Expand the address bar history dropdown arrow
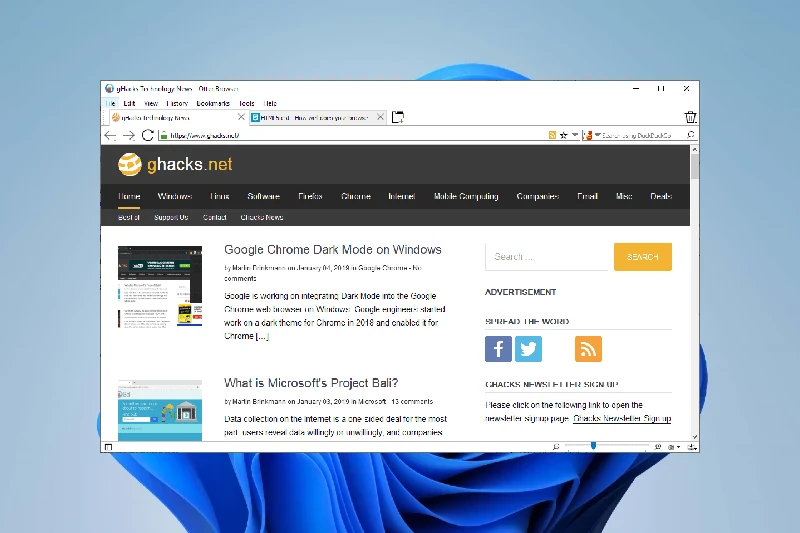 575,135
